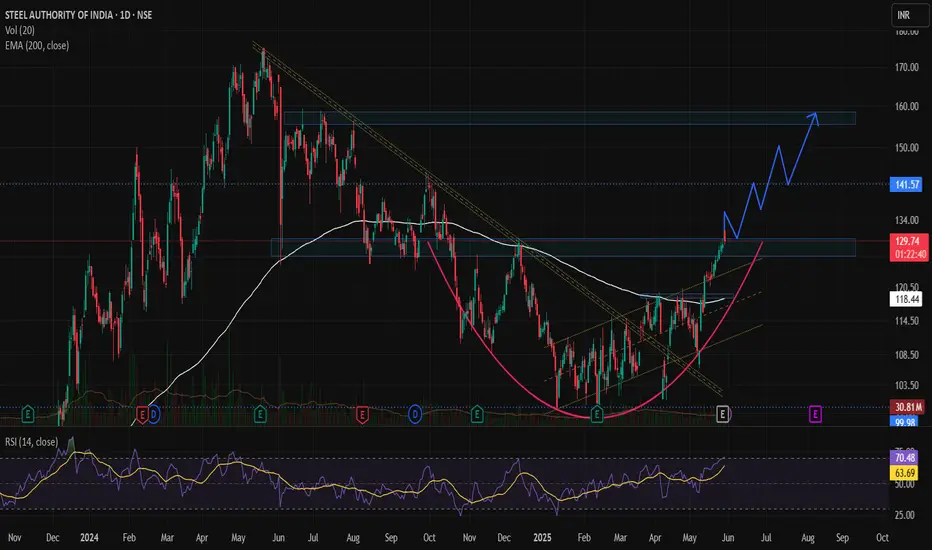Click the purple 70.48 RSI value label
The height and width of the screenshot is (550, 932).
905,458
